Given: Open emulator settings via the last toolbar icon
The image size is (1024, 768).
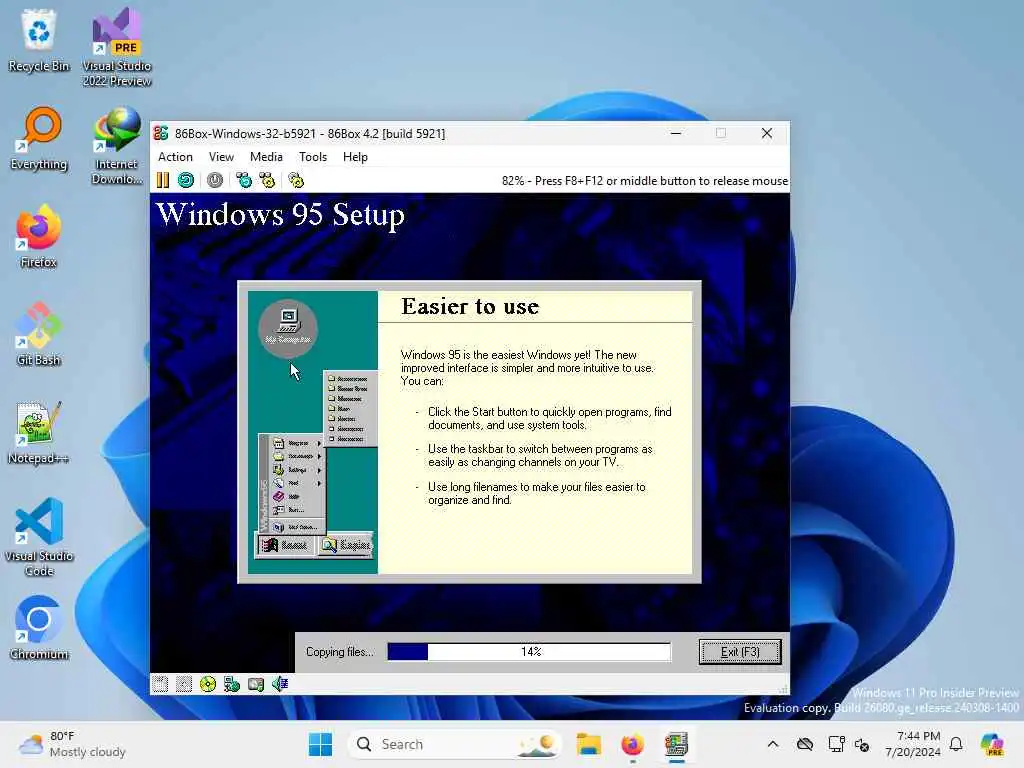Looking at the screenshot, I should coord(296,180).
